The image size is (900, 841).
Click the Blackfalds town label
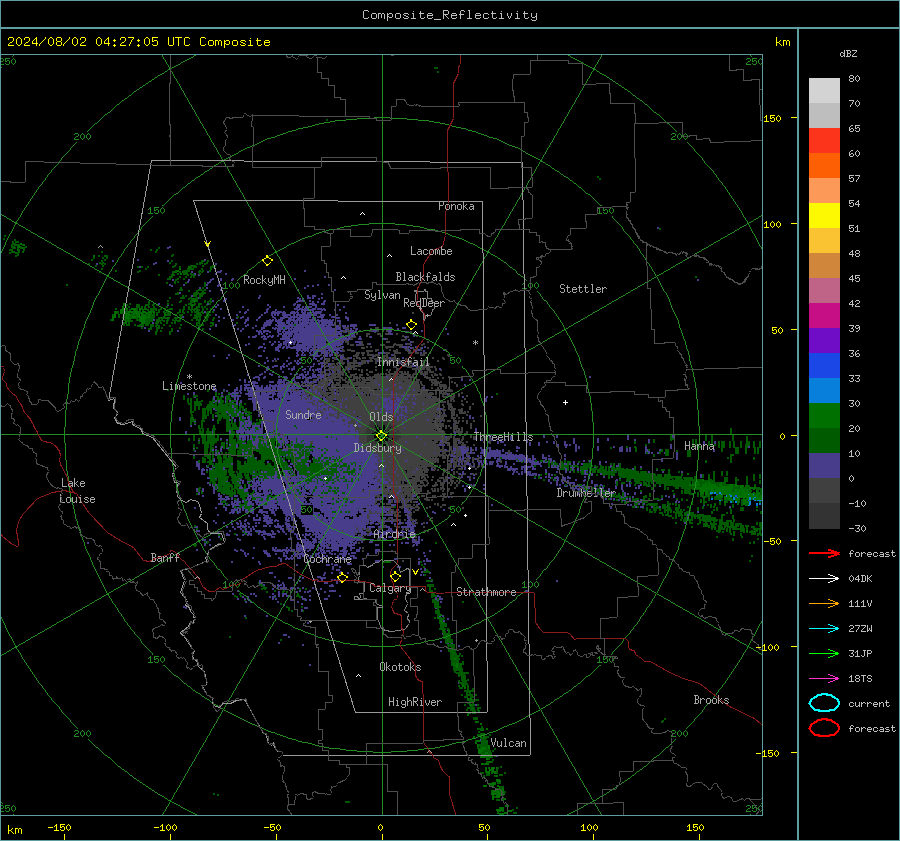(425, 277)
